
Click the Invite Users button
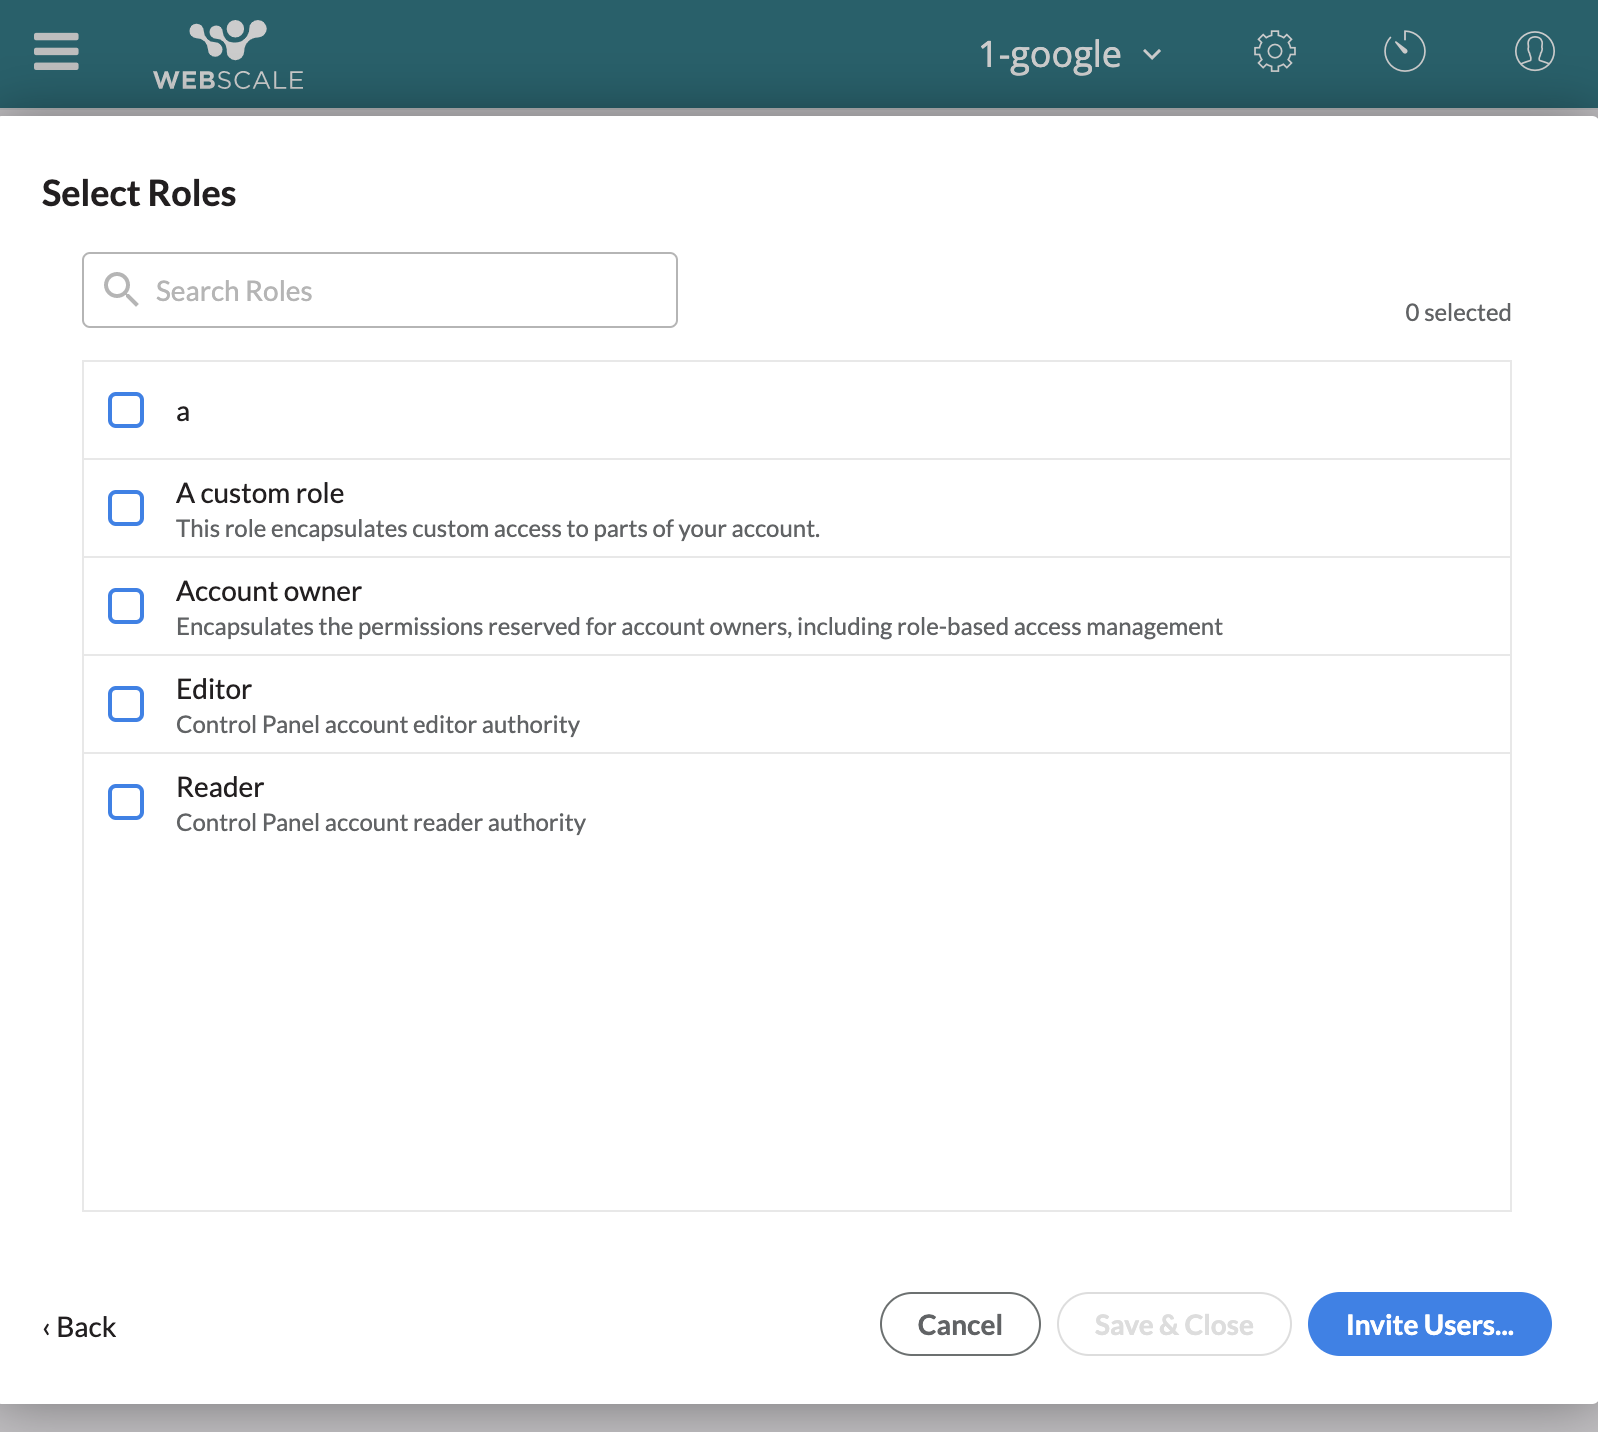pos(1429,1325)
